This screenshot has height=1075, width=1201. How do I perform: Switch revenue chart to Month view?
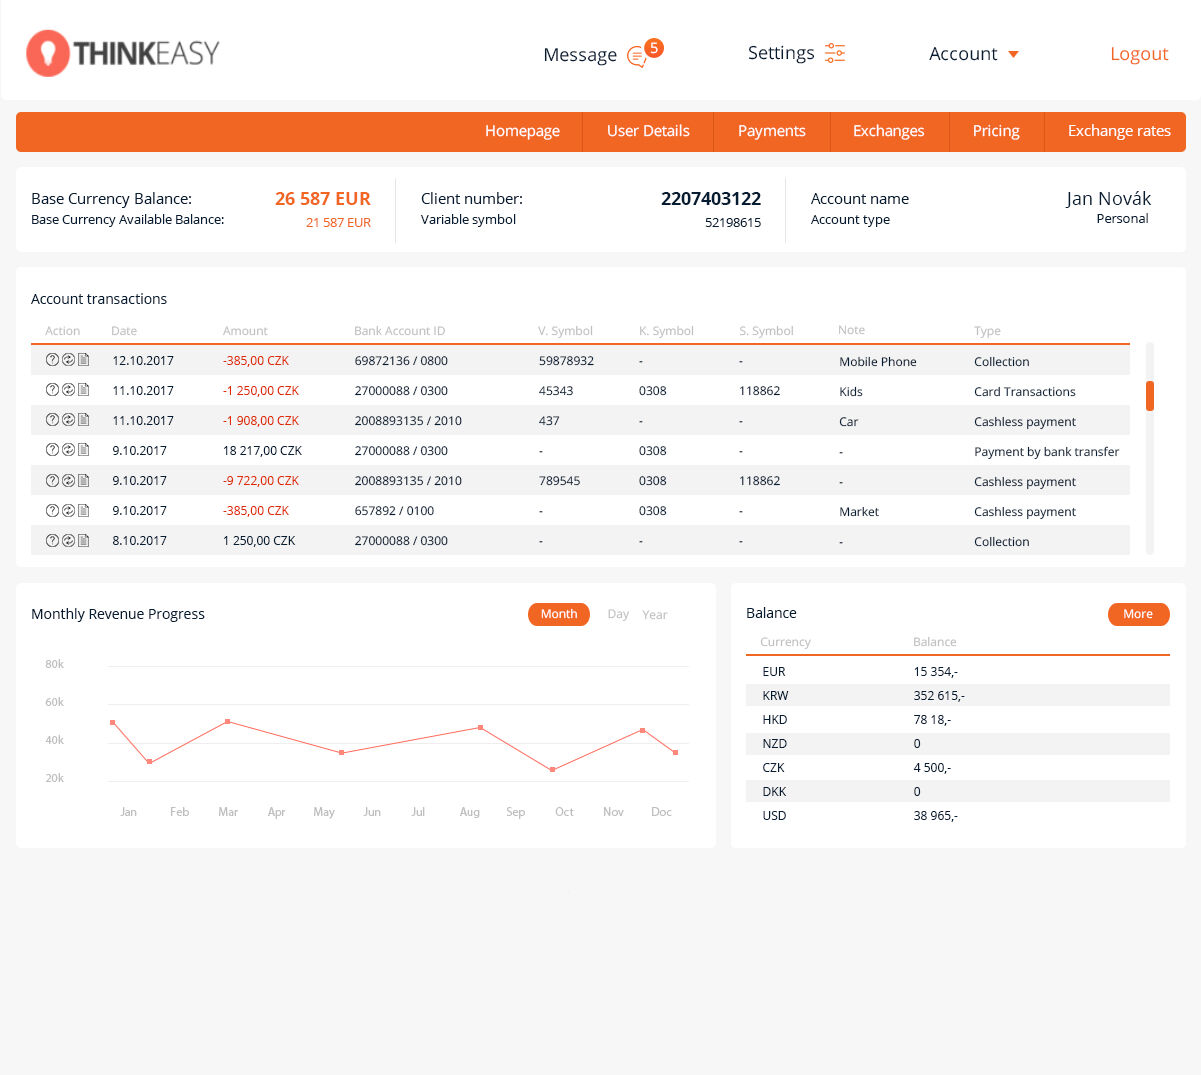[x=558, y=614]
